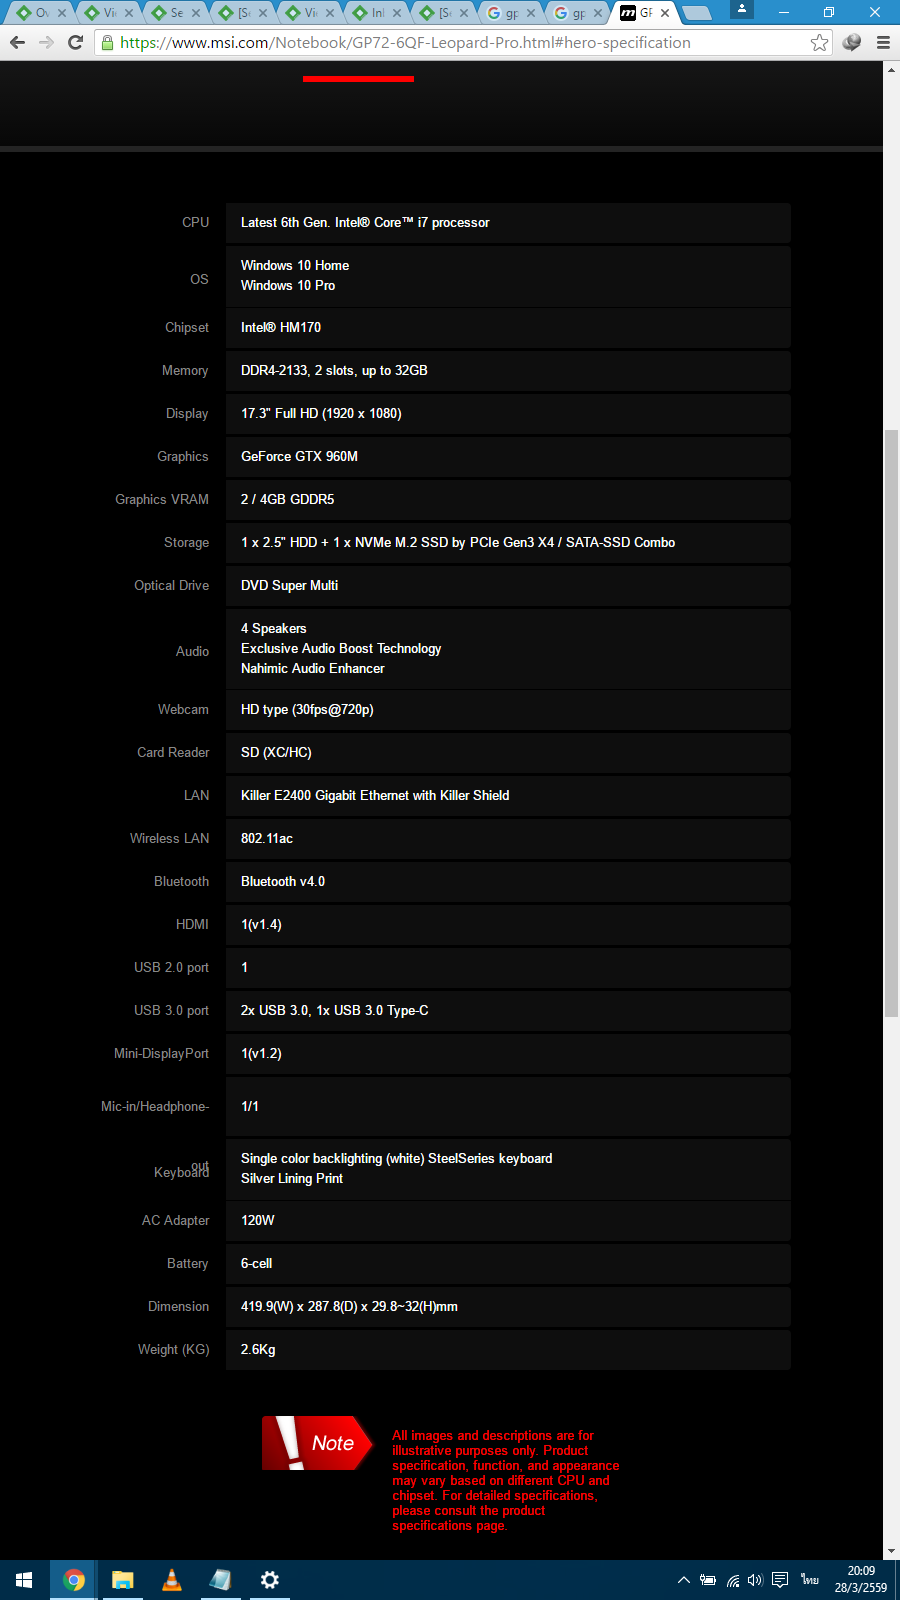Open the Chrome user profile button
Viewport: 900px width, 1600px height.
[x=742, y=9]
